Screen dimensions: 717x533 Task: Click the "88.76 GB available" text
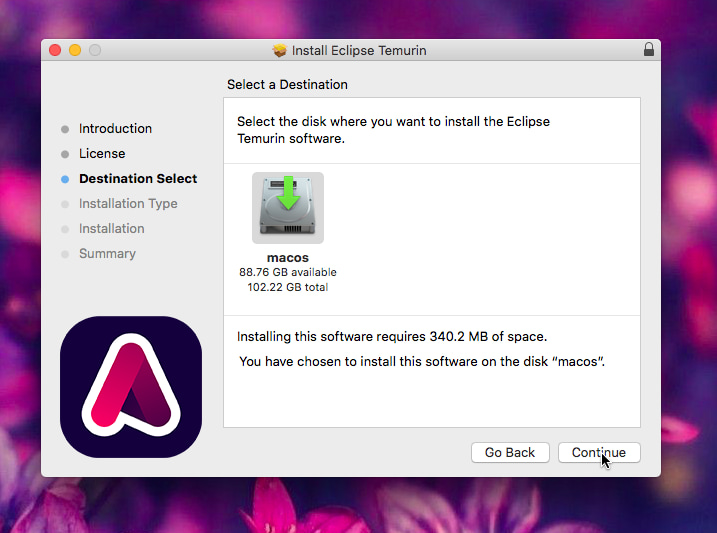point(288,272)
